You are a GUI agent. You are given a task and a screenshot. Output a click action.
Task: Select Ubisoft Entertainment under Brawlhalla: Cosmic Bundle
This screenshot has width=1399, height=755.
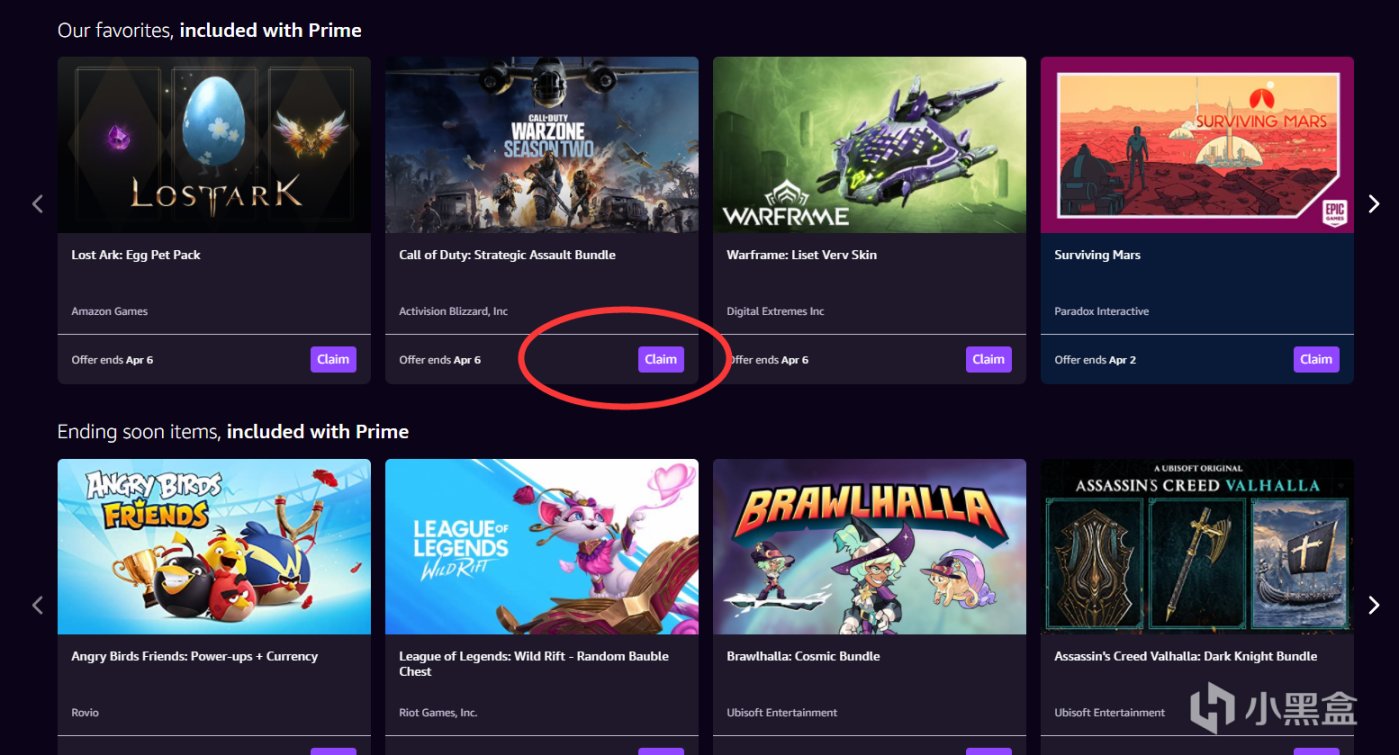coord(782,713)
